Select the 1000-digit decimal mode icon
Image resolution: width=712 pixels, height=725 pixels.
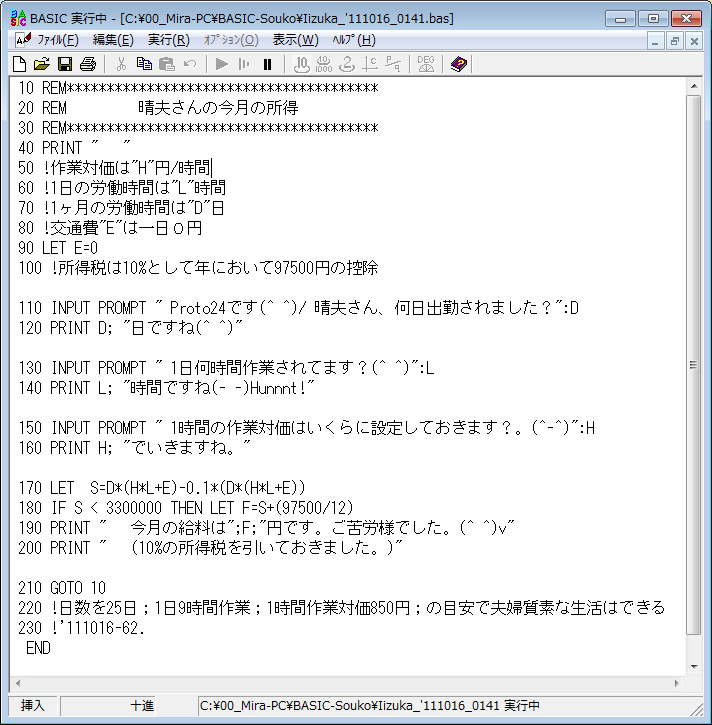coord(324,64)
